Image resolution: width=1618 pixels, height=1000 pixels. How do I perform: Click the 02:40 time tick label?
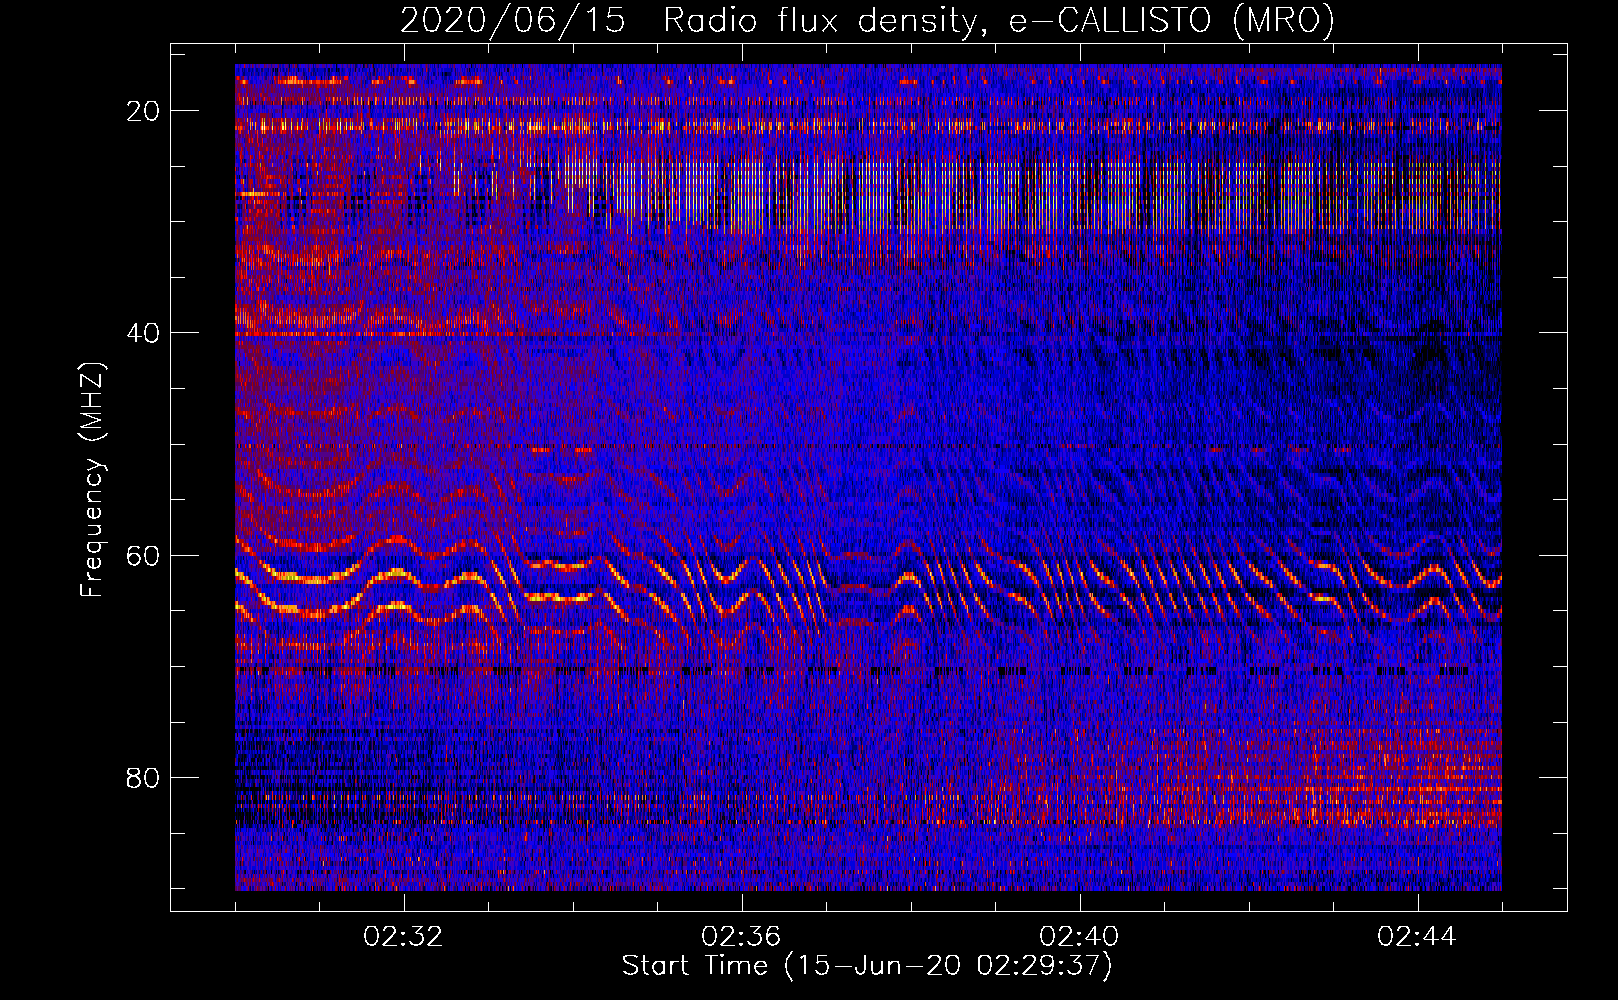(1080, 937)
